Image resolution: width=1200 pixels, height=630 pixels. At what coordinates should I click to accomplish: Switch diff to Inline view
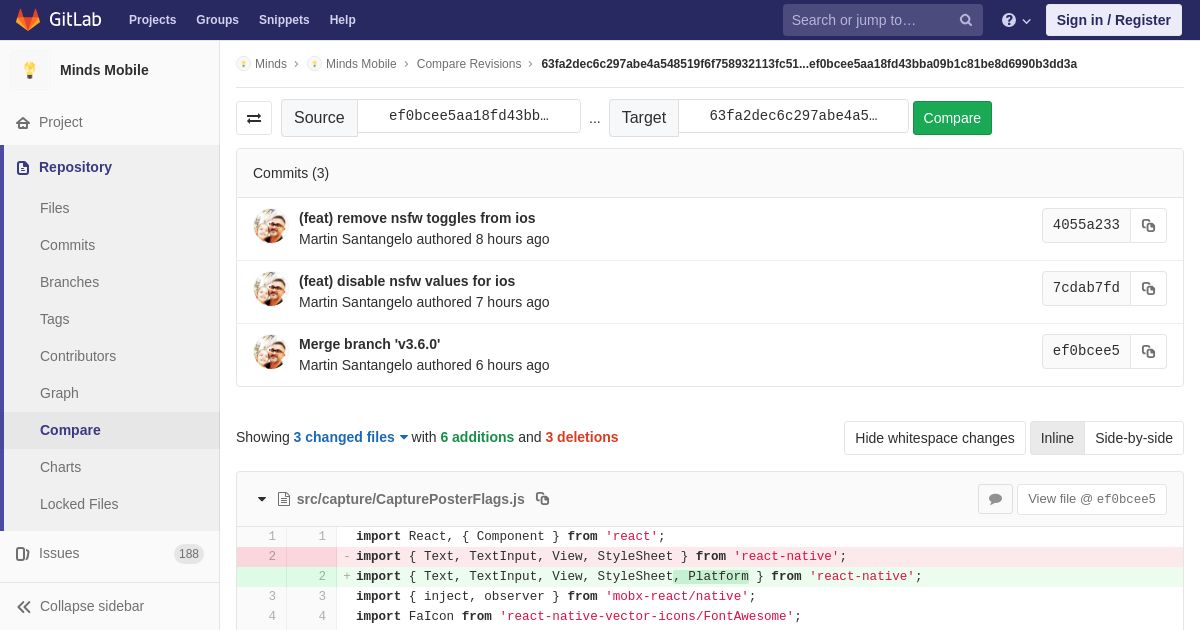pos(1057,438)
